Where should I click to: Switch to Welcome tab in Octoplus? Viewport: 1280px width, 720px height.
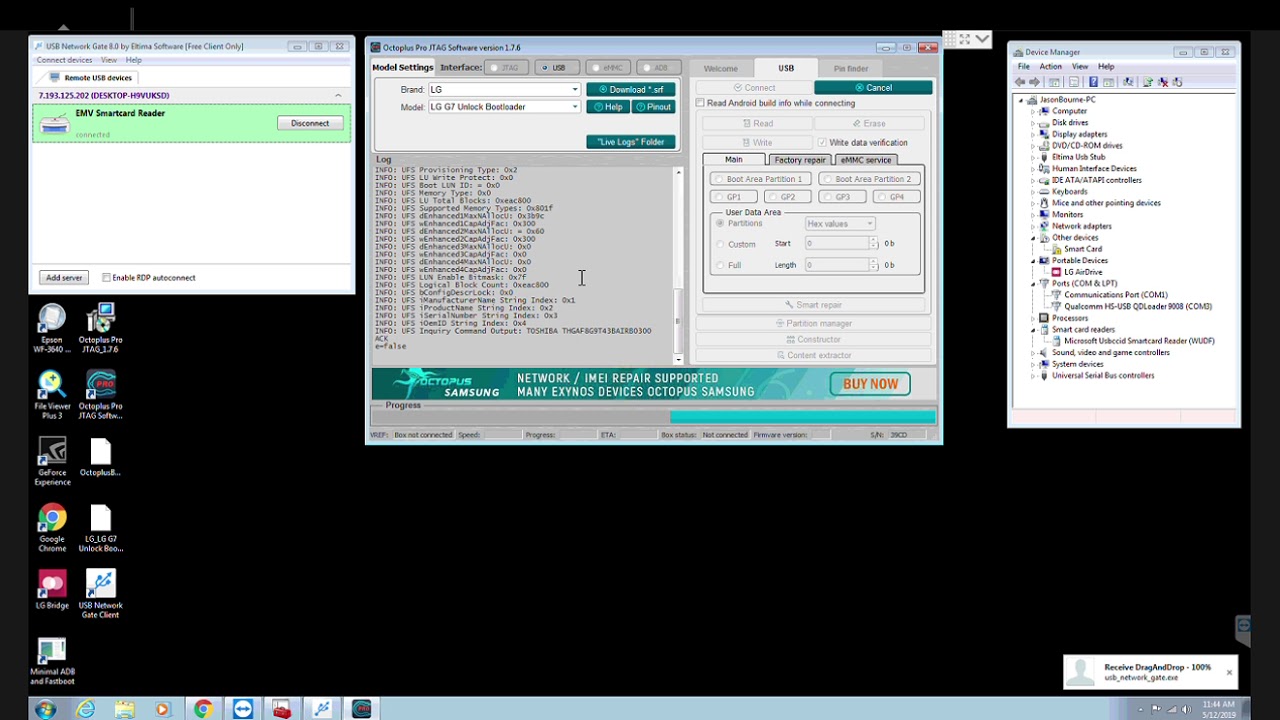pos(720,69)
